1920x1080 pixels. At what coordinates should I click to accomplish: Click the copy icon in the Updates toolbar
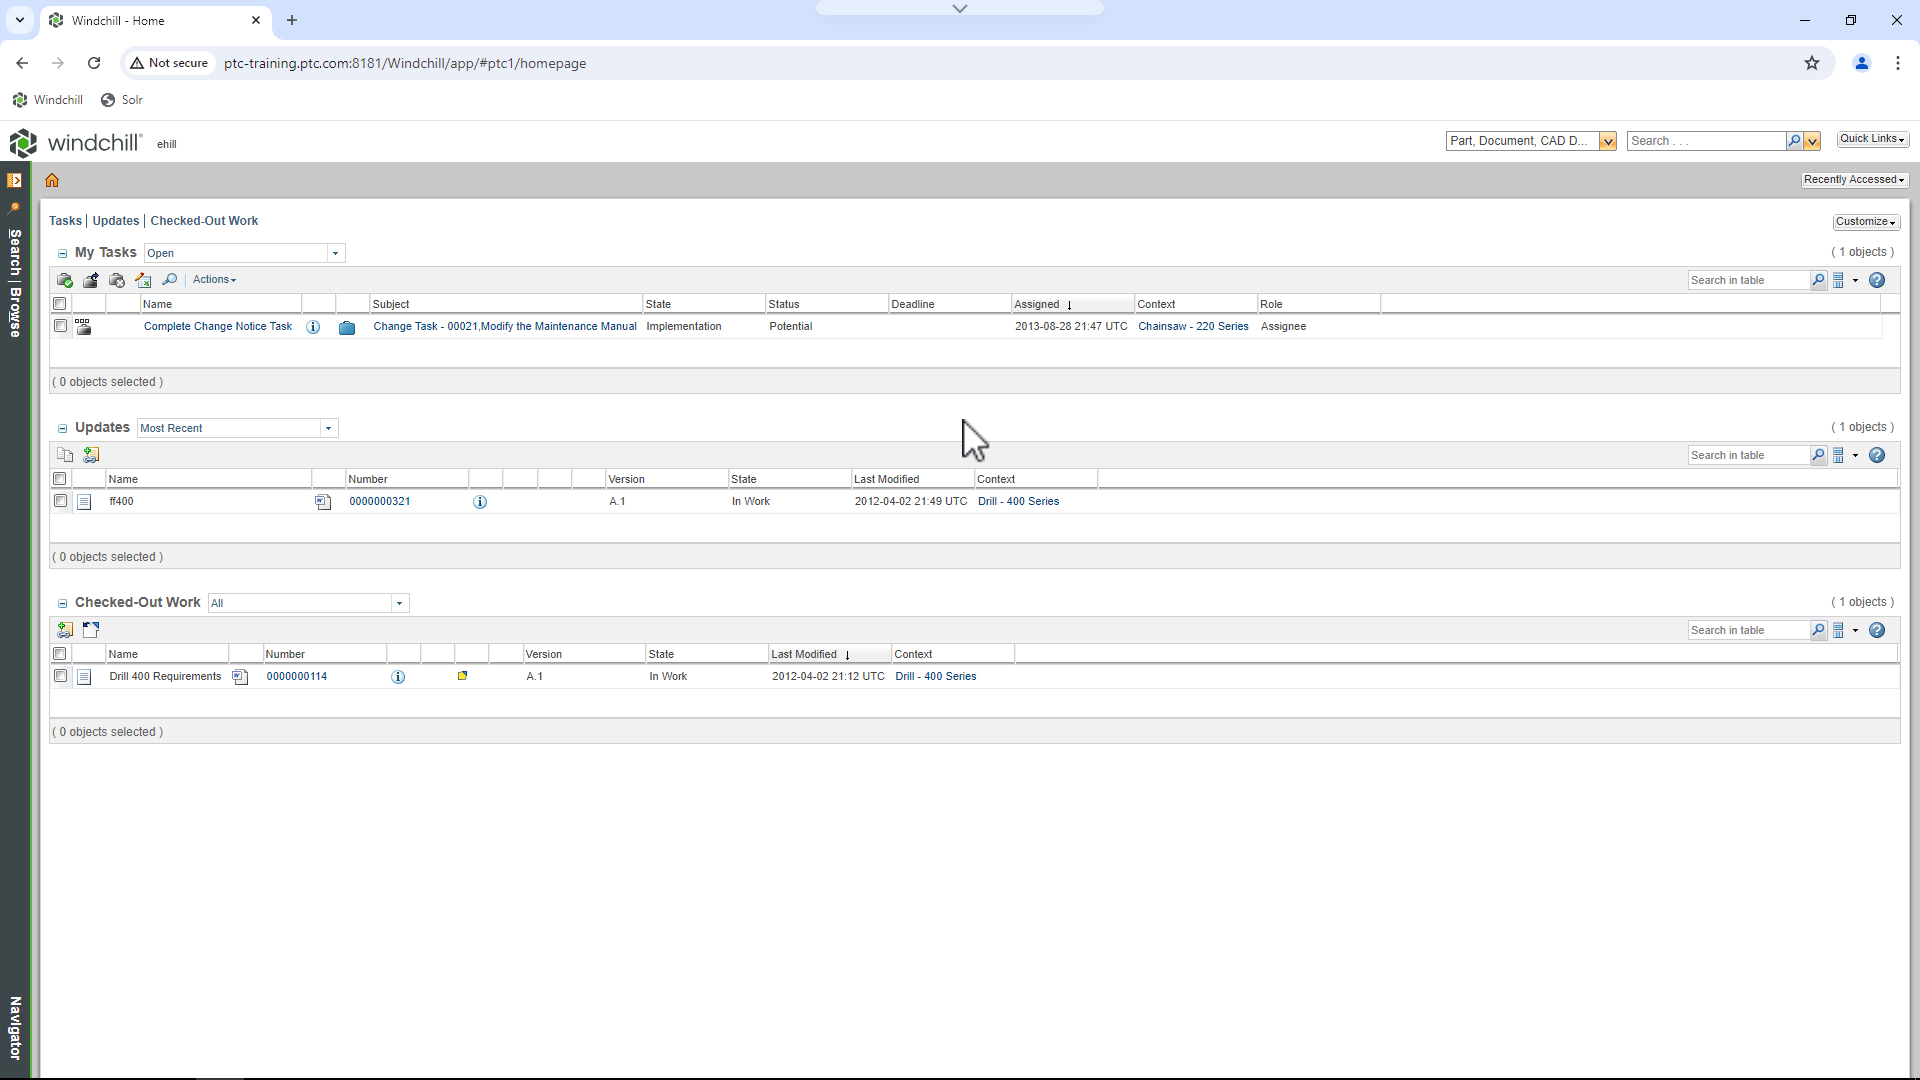point(65,455)
